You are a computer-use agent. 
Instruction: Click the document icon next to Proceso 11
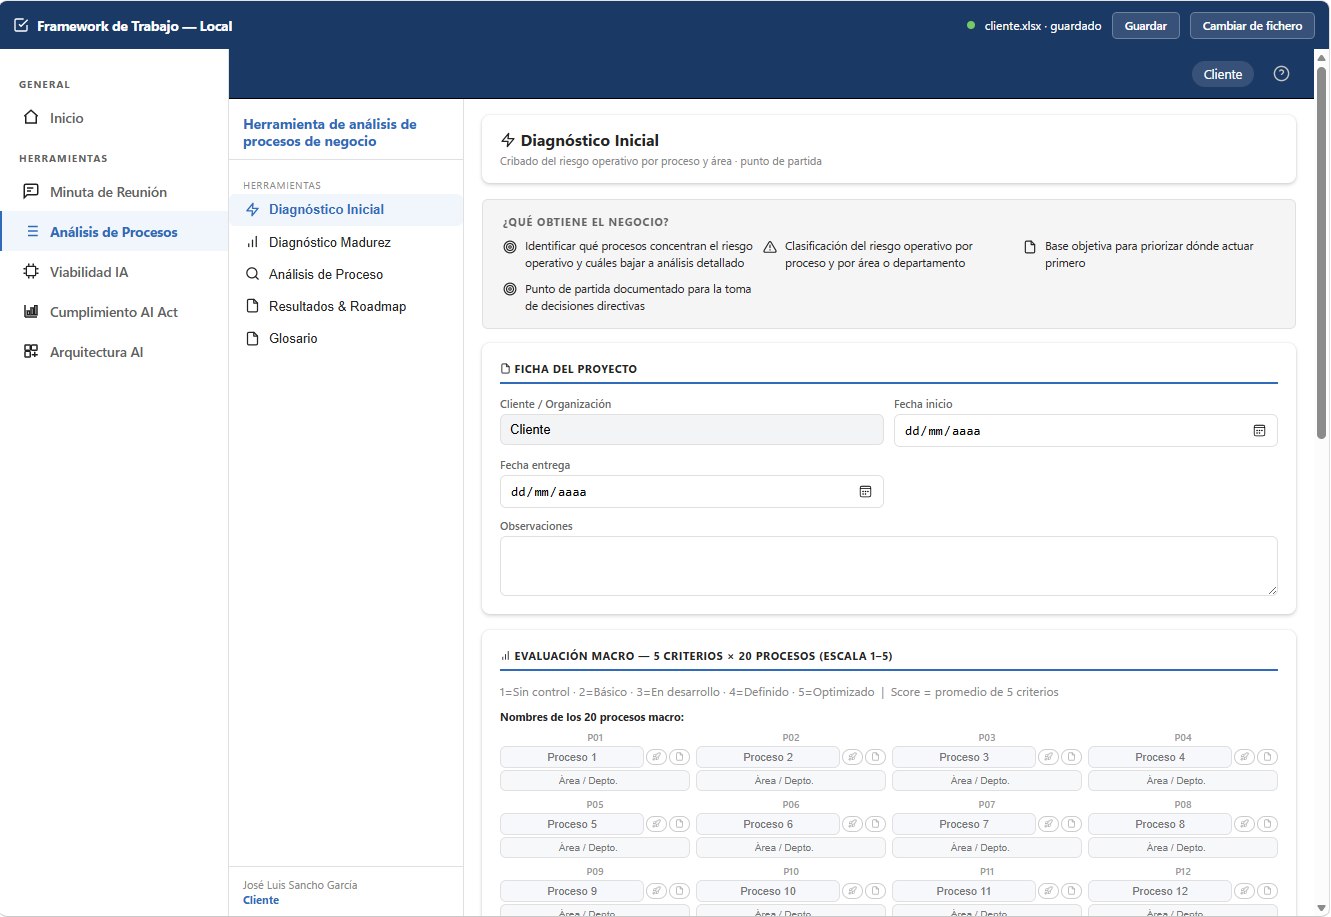click(1071, 891)
